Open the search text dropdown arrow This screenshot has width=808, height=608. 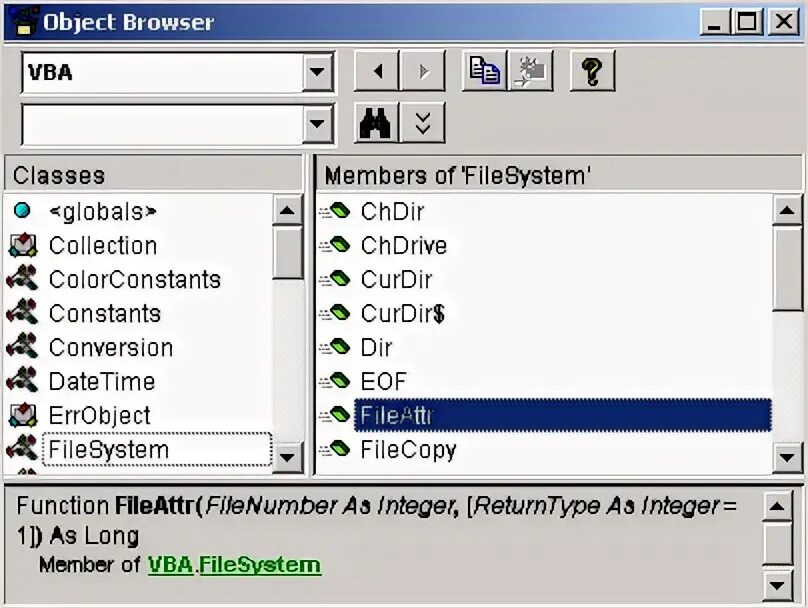pyautogui.click(x=317, y=124)
